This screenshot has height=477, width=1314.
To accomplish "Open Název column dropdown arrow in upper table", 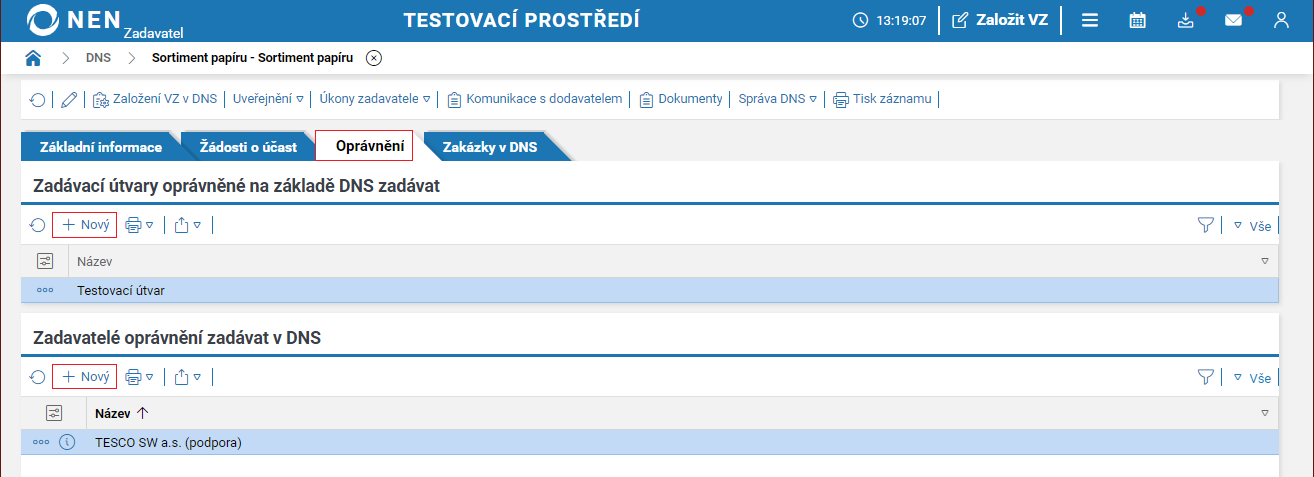I will click(x=1265, y=261).
